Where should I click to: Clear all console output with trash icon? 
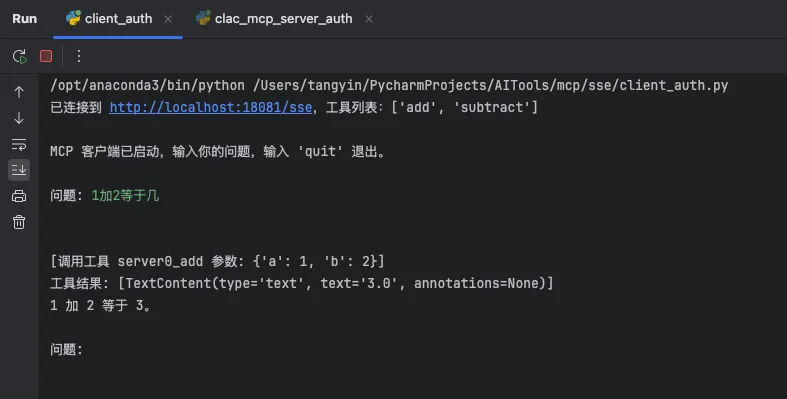(19, 222)
